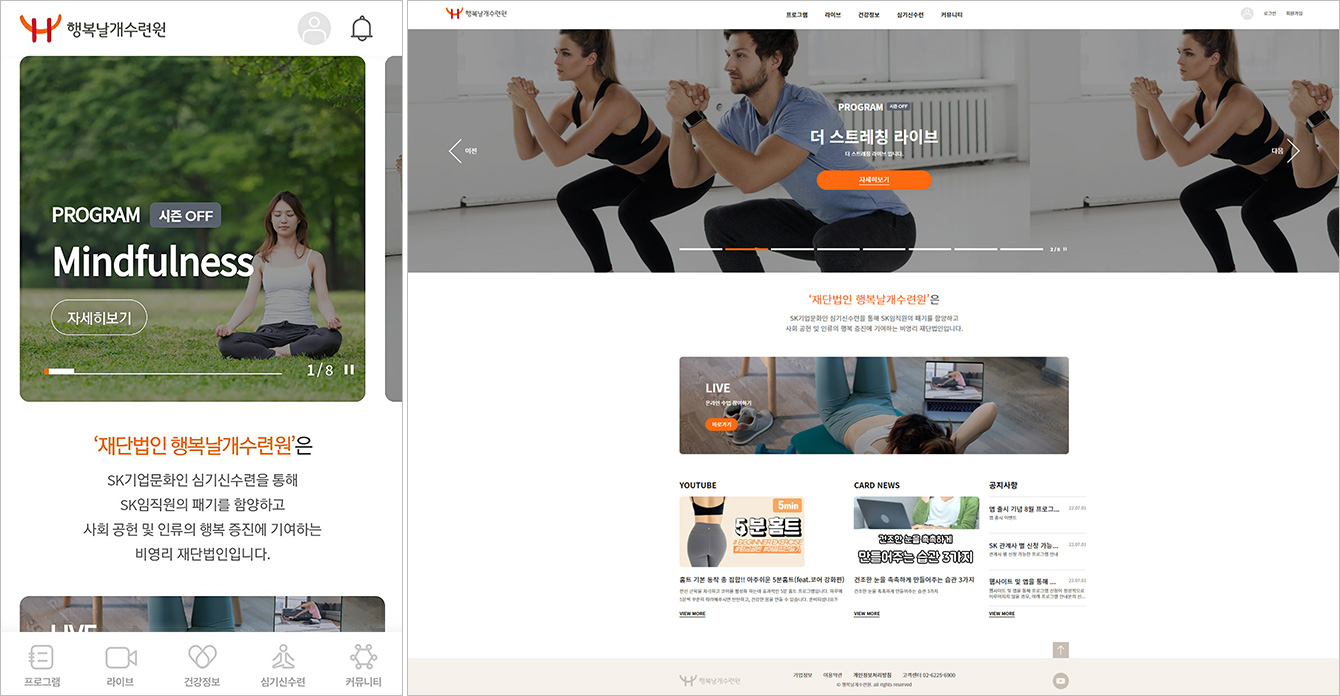The image size is (1340, 696).
Task: Pause the desktop banner slideshow
Action: (1065, 249)
